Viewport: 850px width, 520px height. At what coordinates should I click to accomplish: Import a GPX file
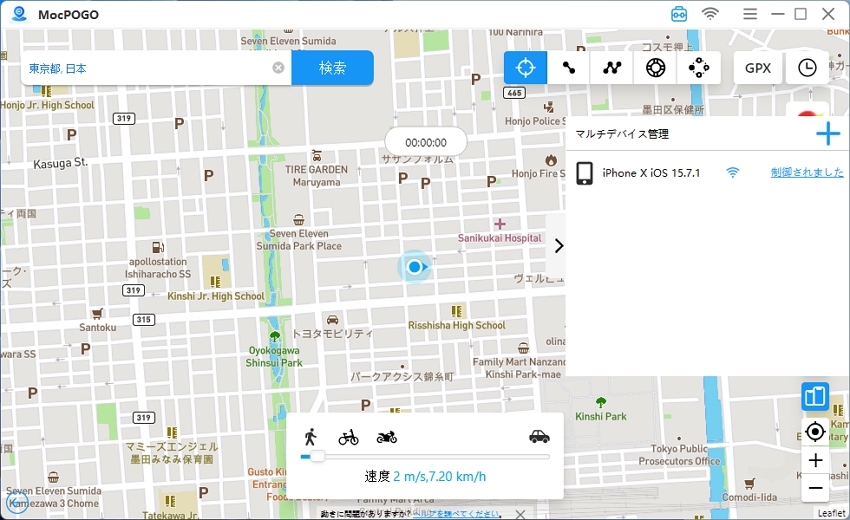tap(757, 68)
